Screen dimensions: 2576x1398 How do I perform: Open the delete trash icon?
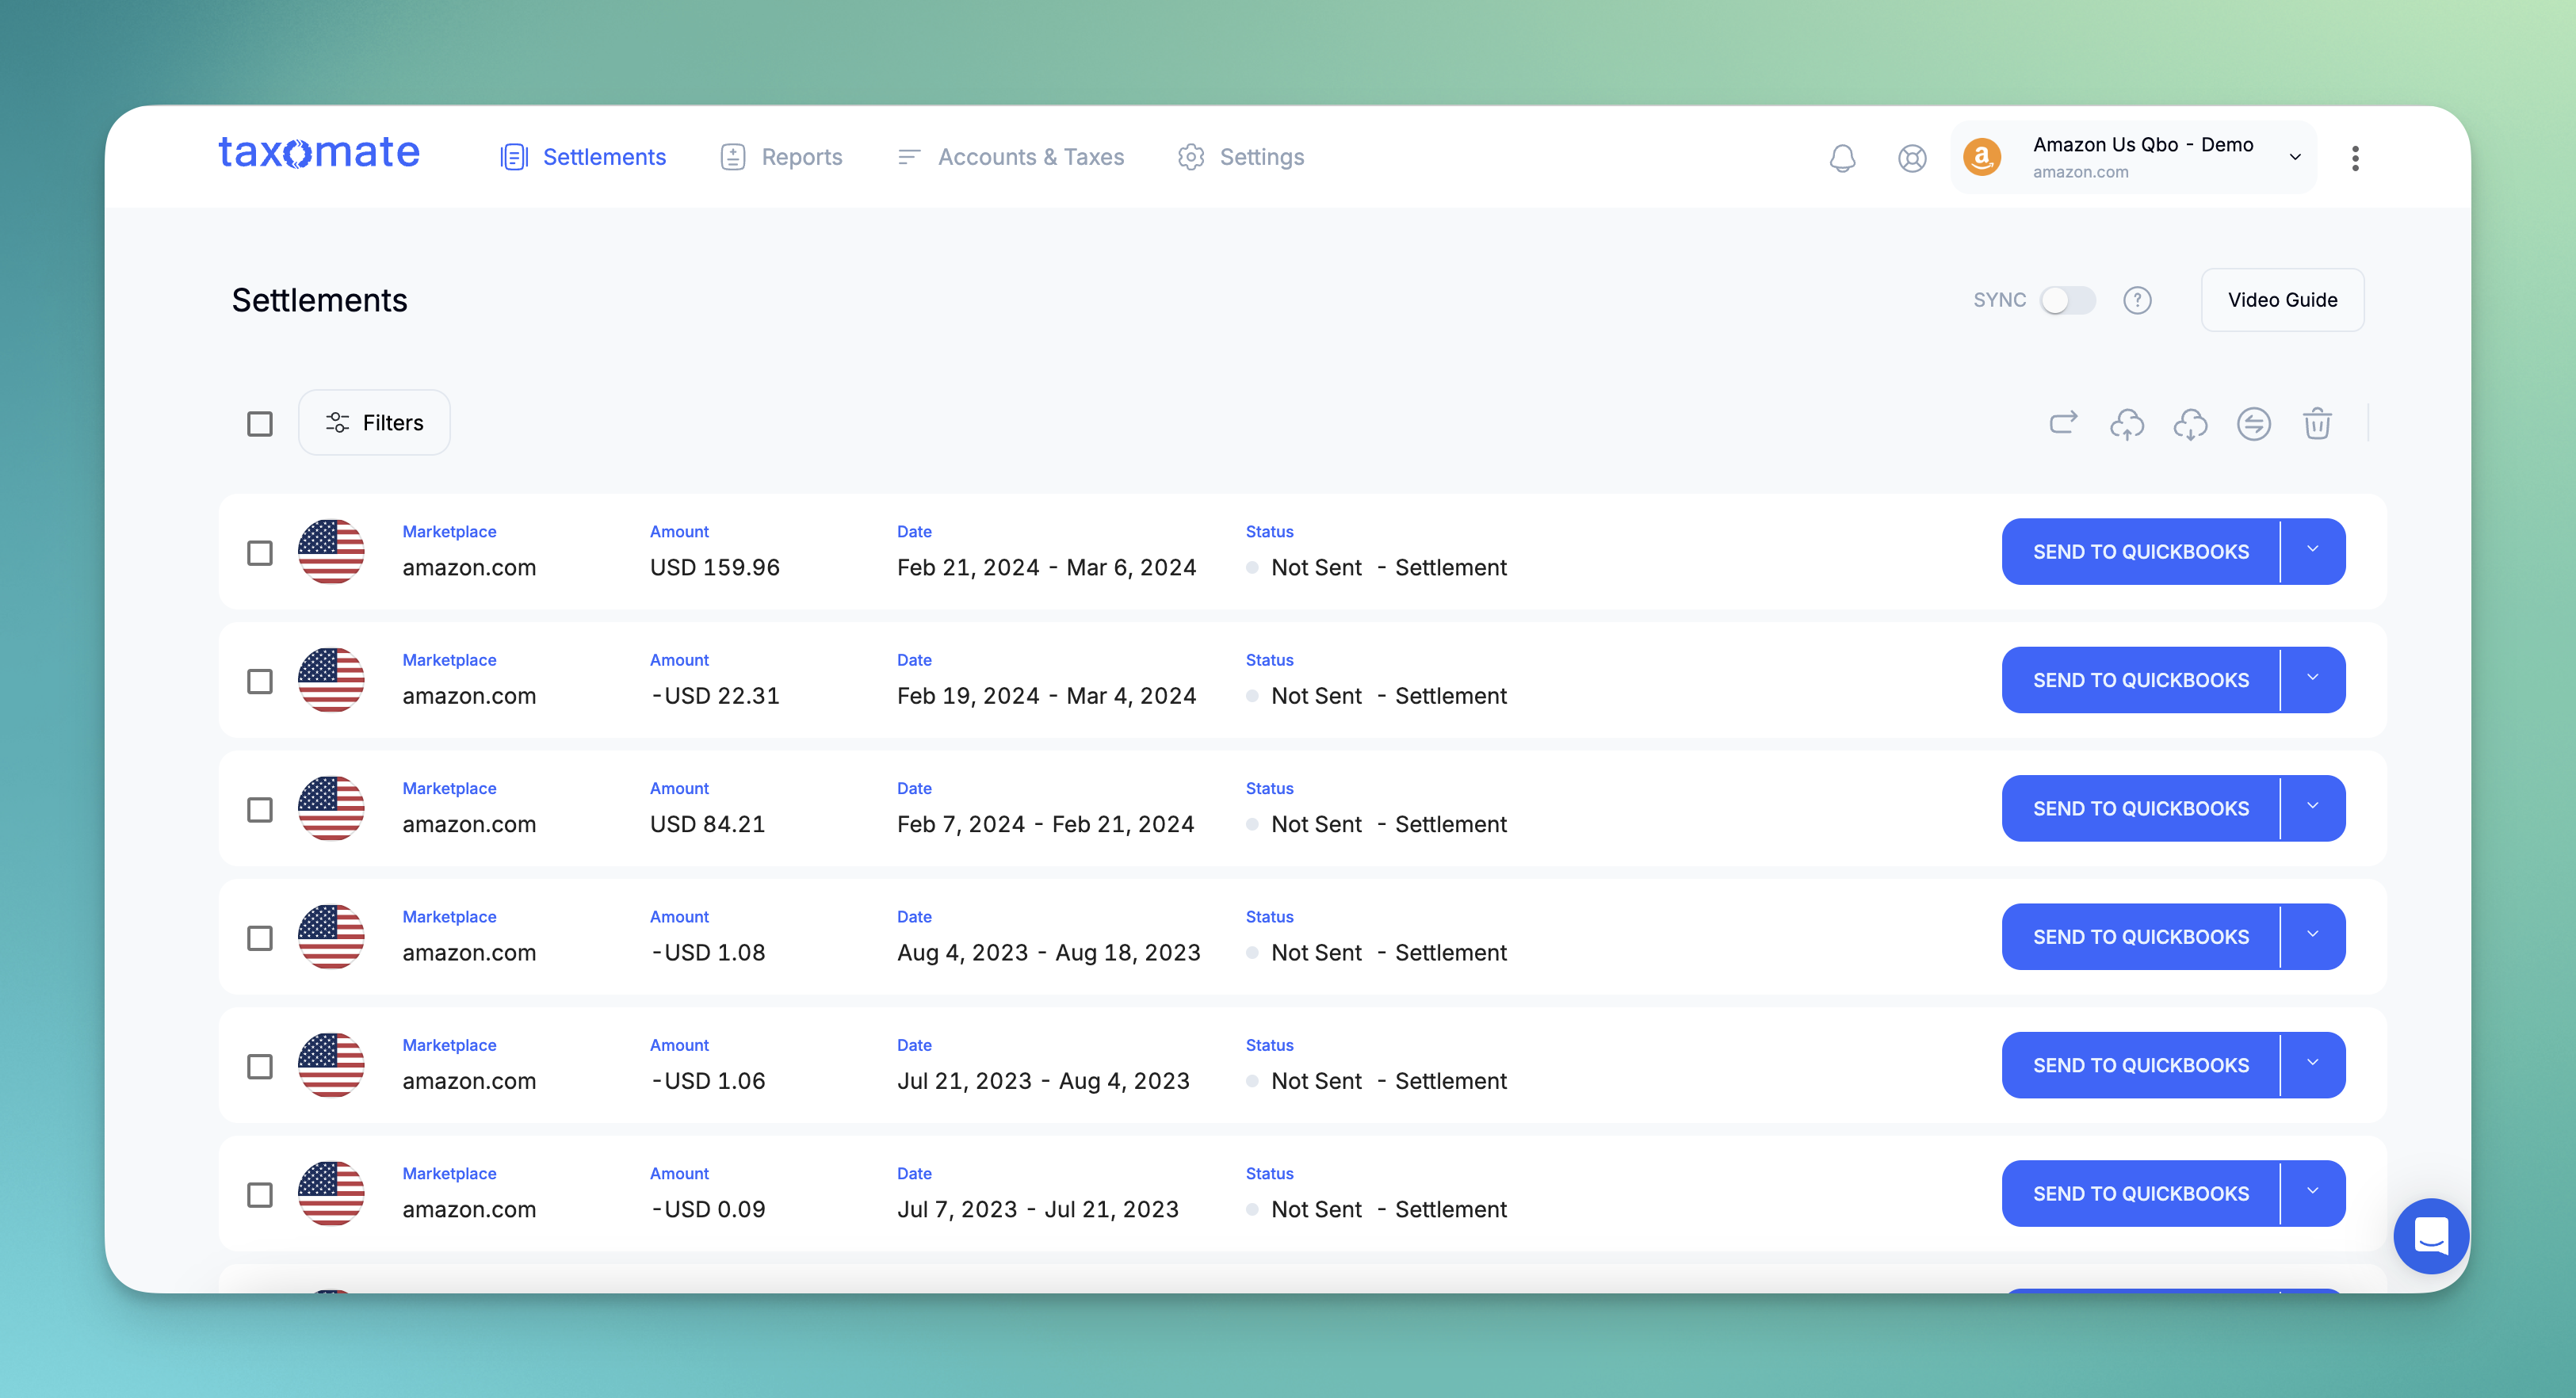pos(2318,424)
